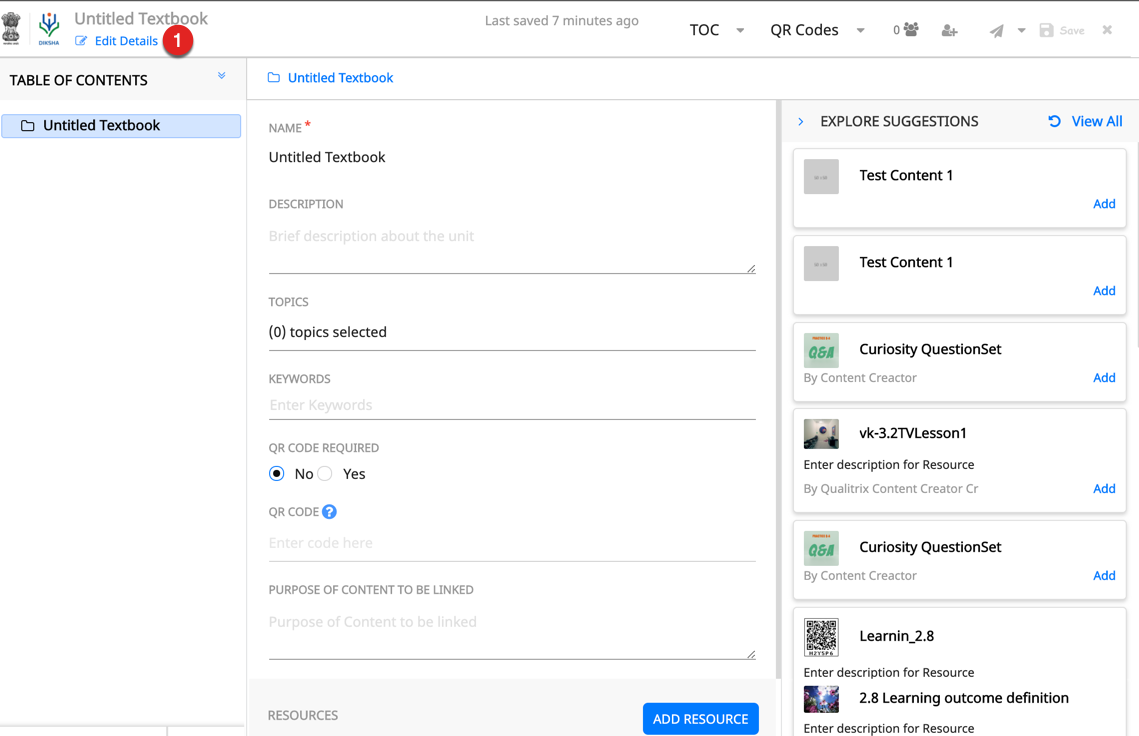Click the refresh suggestions icon
This screenshot has width=1139, height=736.
coord(1054,121)
